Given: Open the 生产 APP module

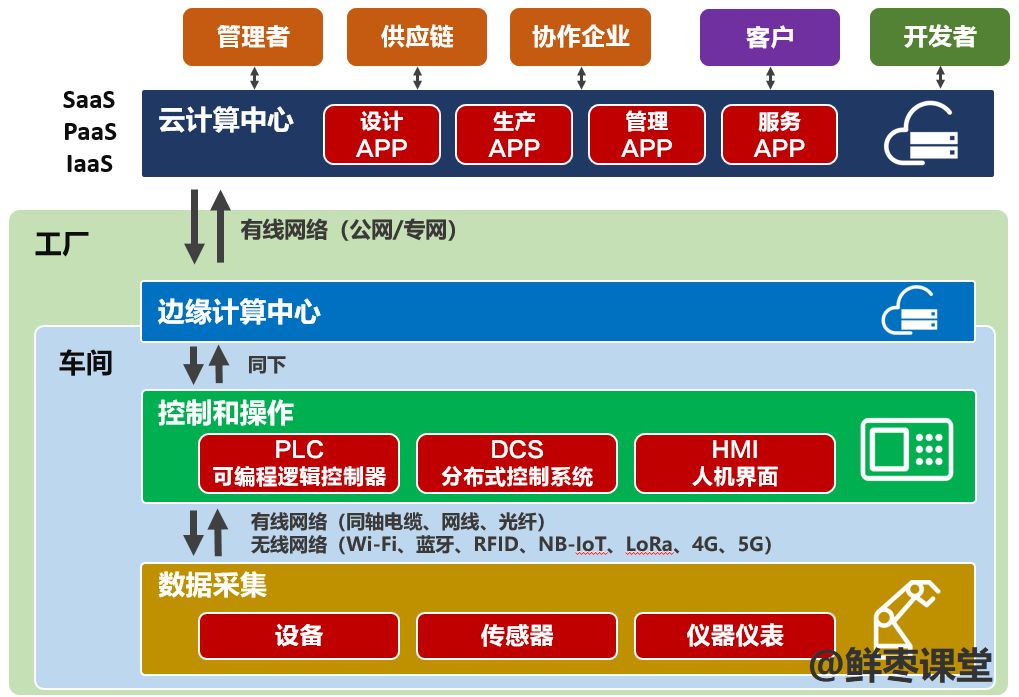Looking at the screenshot, I should click(513, 133).
